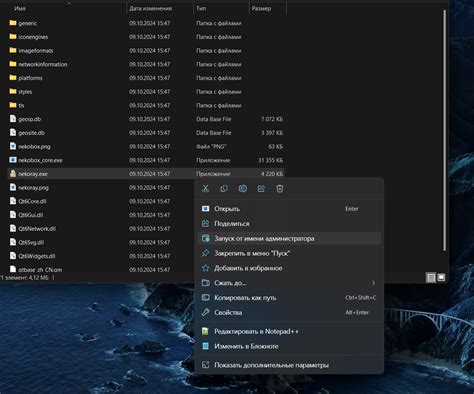Select Копировать как путь
The width and height of the screenshot is (474, 394).
(289, 298)
